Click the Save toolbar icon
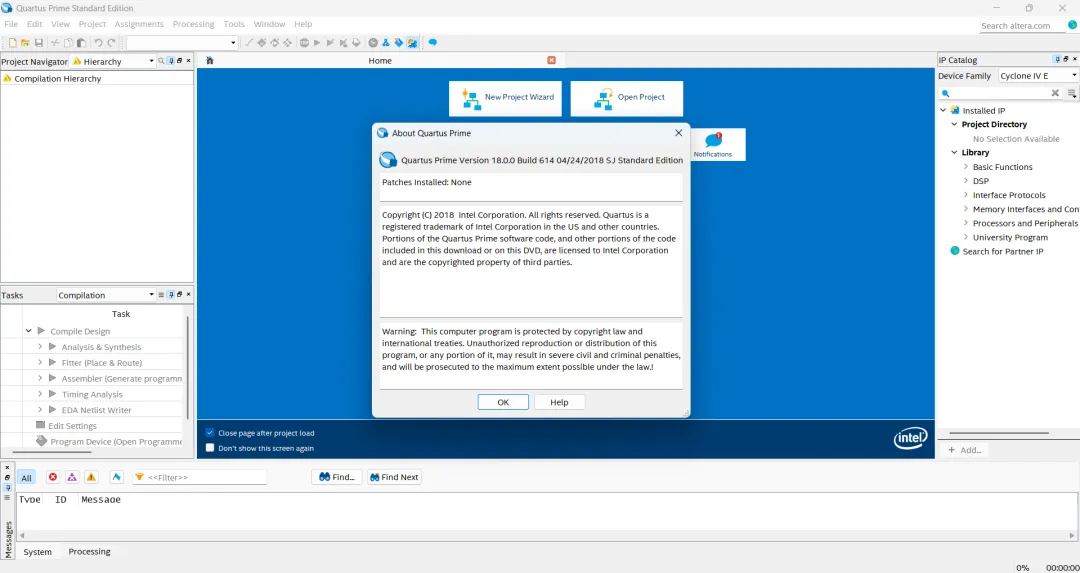 pos(39,43)
